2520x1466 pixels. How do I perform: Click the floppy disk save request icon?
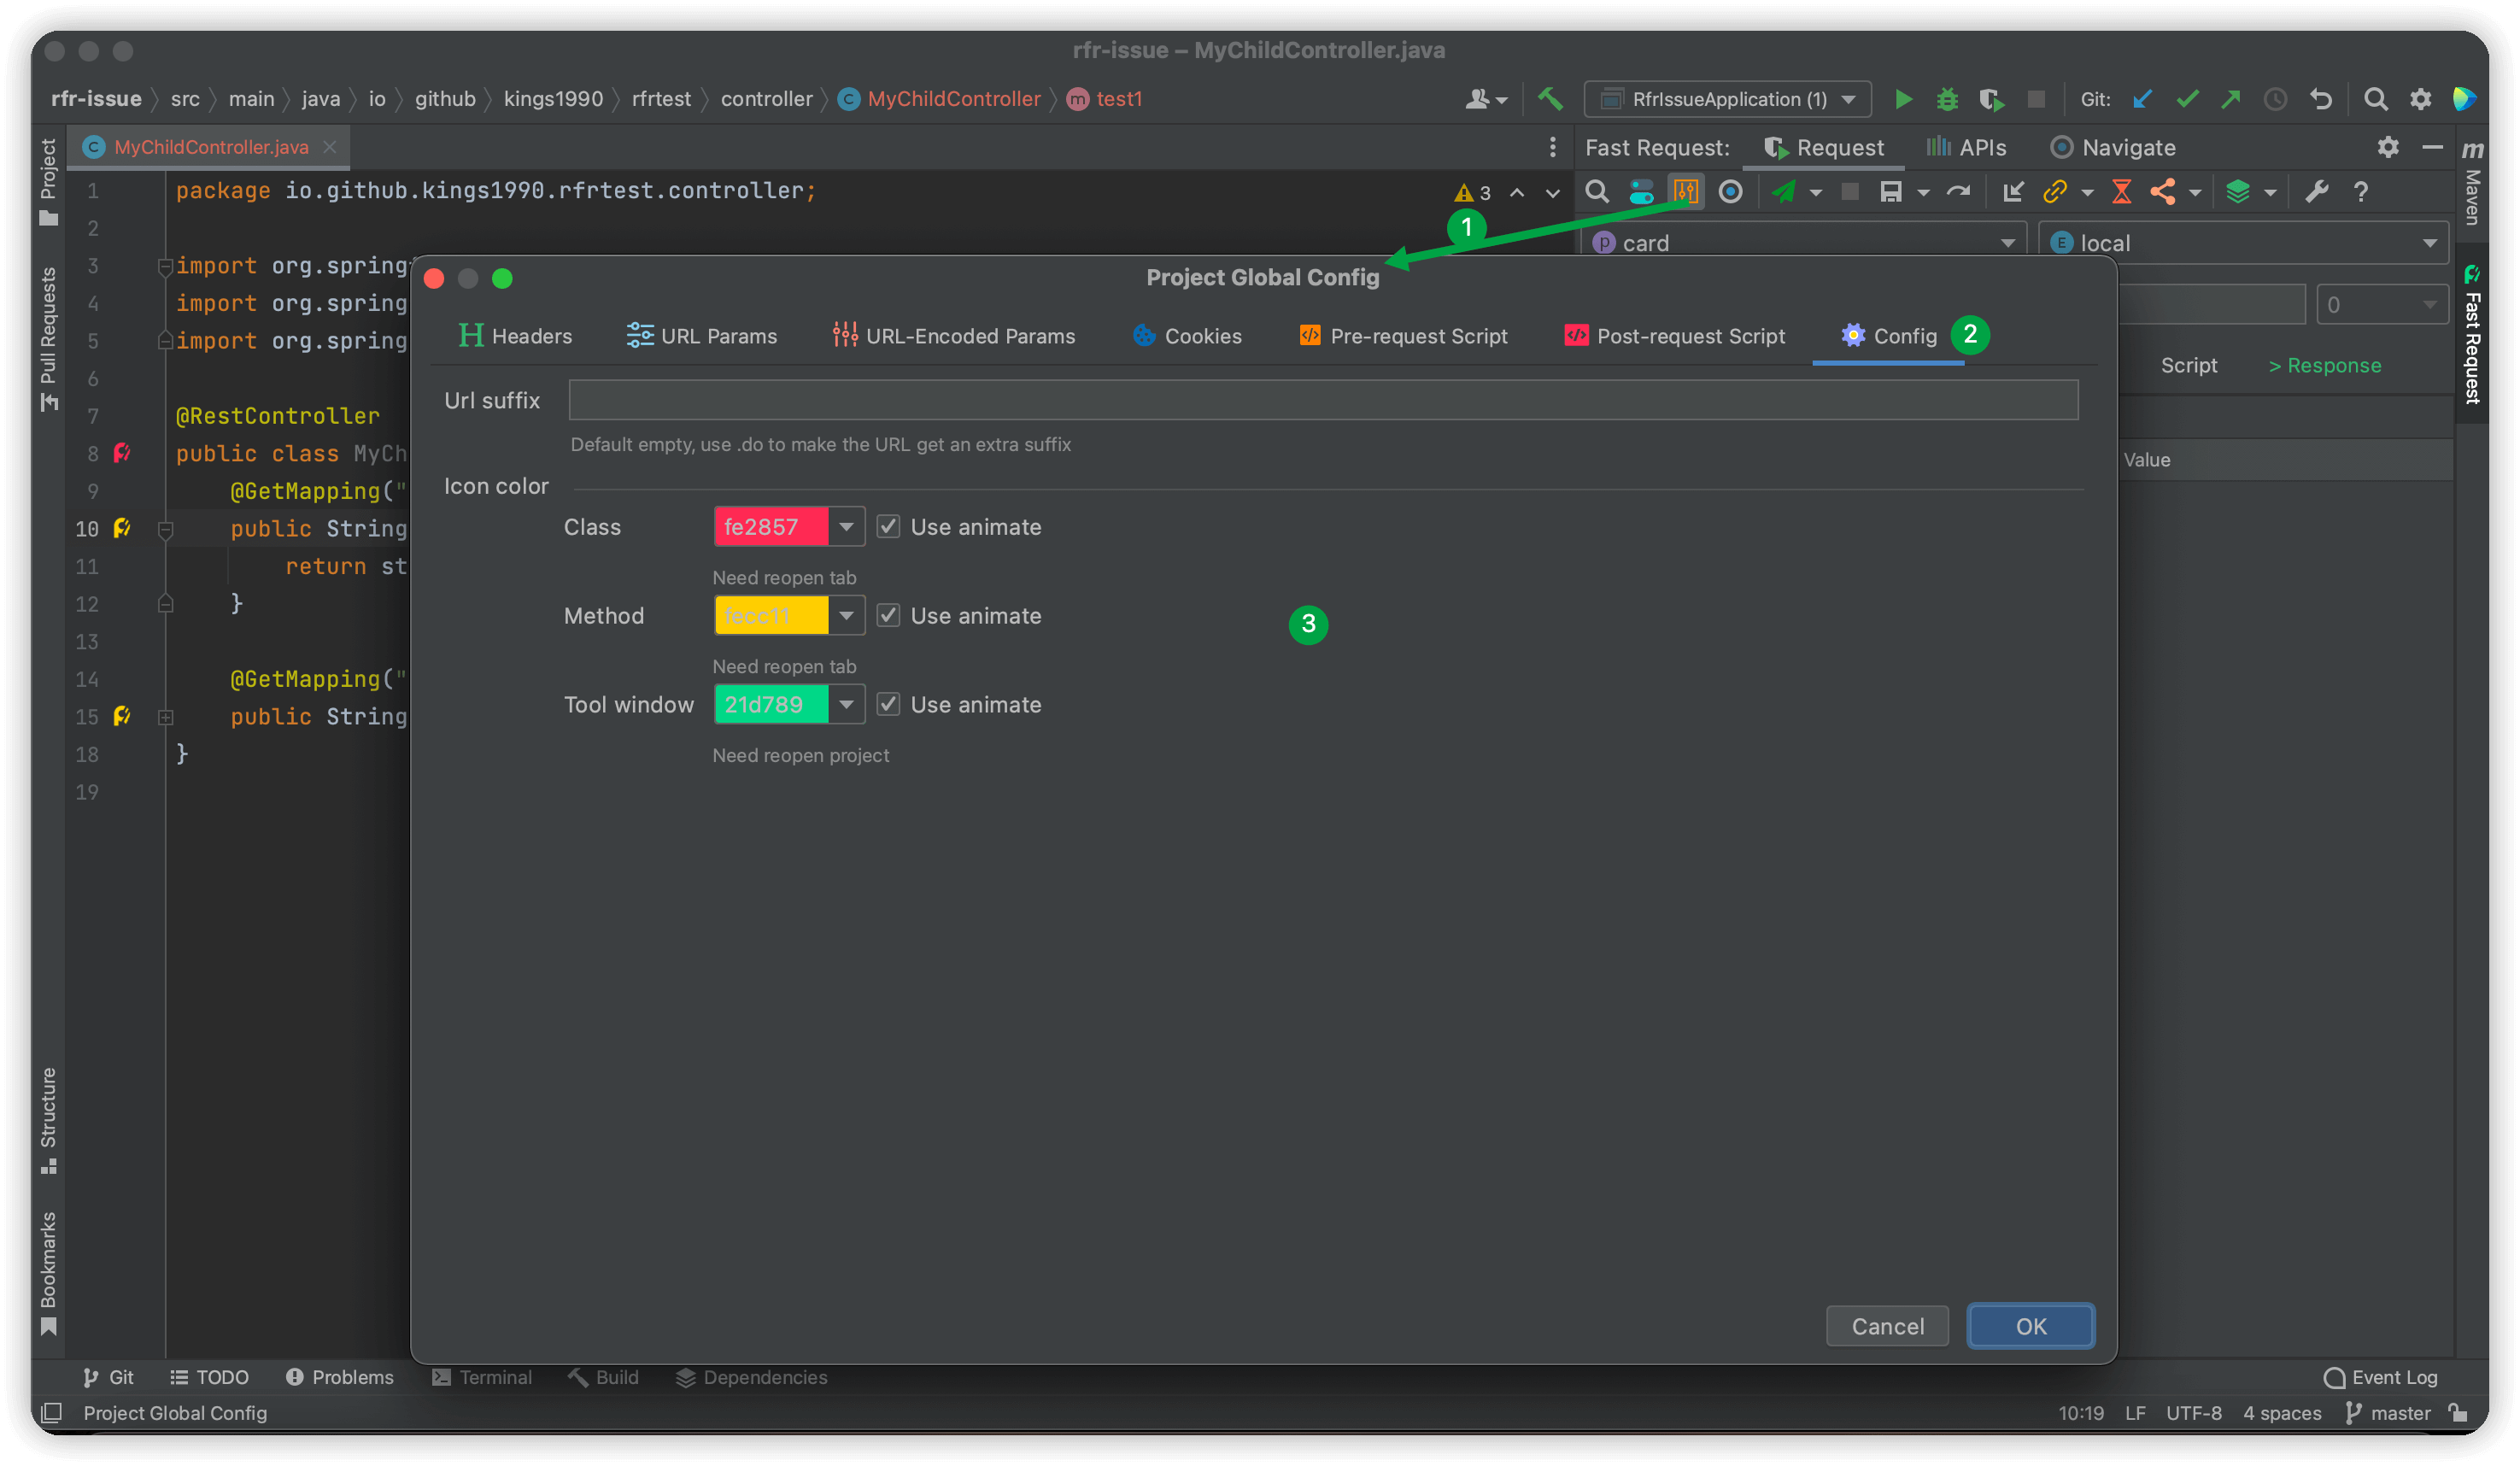coord(1890,192)
